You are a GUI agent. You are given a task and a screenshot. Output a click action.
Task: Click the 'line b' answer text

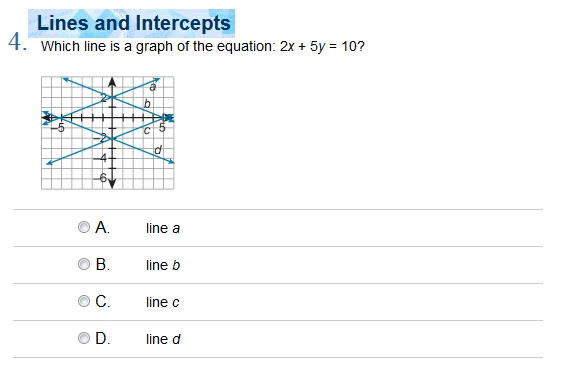pos(163,265)
